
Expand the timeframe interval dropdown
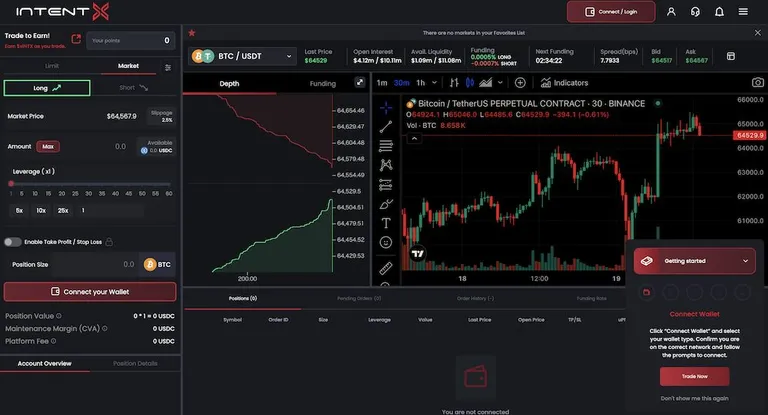coord(434,83)
